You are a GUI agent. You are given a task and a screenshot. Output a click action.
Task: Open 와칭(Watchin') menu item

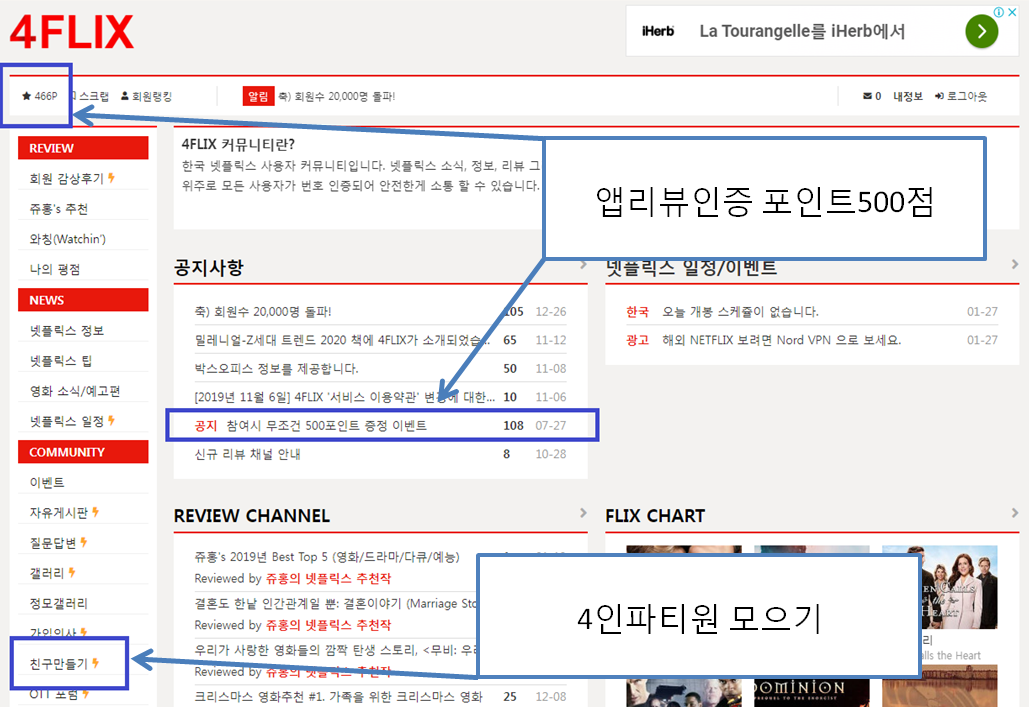tap(68, 239)
